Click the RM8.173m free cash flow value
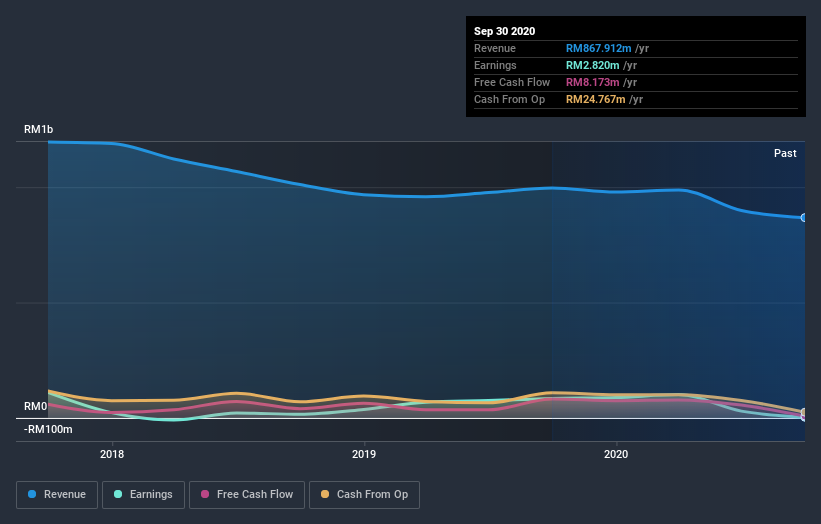Image resolution: width=821 pixels, height=524 pixels. coord(592,82)
